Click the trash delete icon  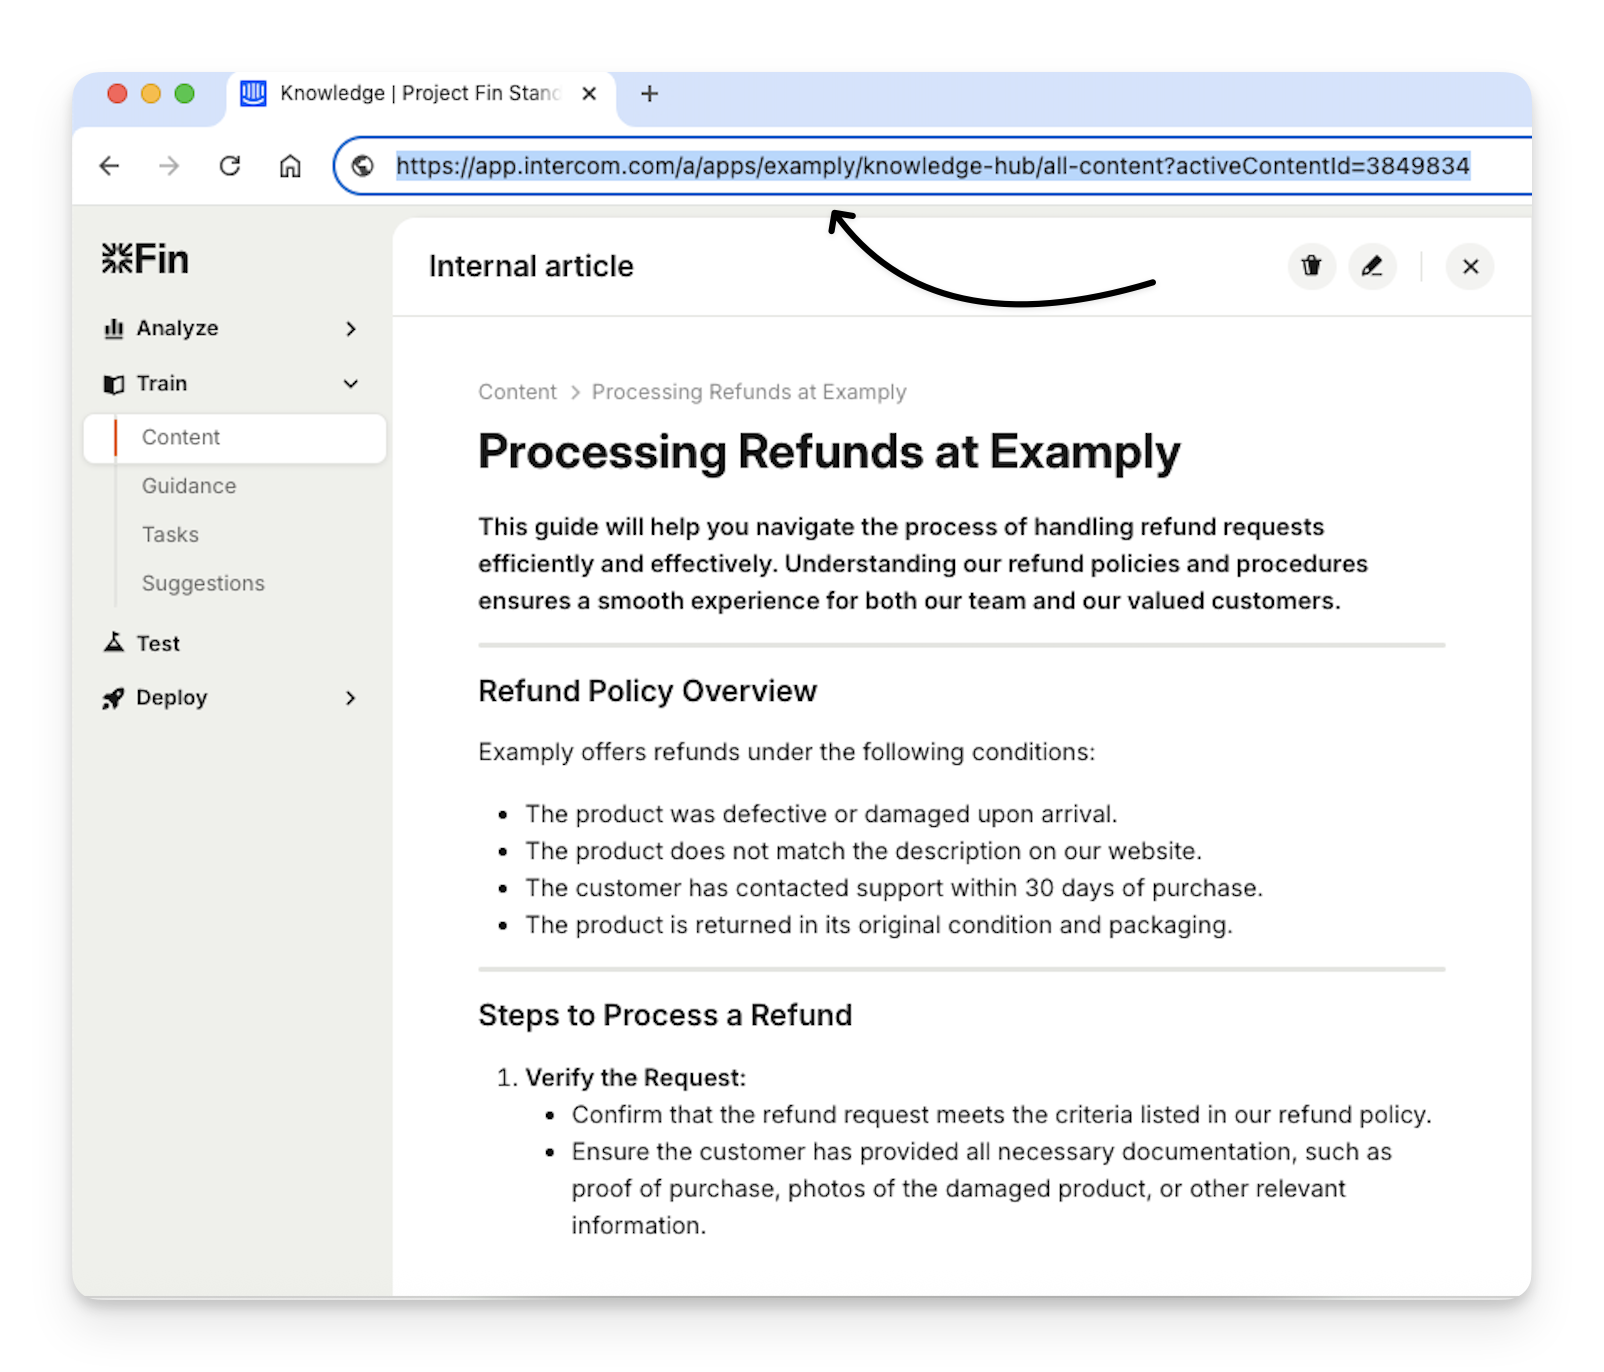coord(1311,266)
